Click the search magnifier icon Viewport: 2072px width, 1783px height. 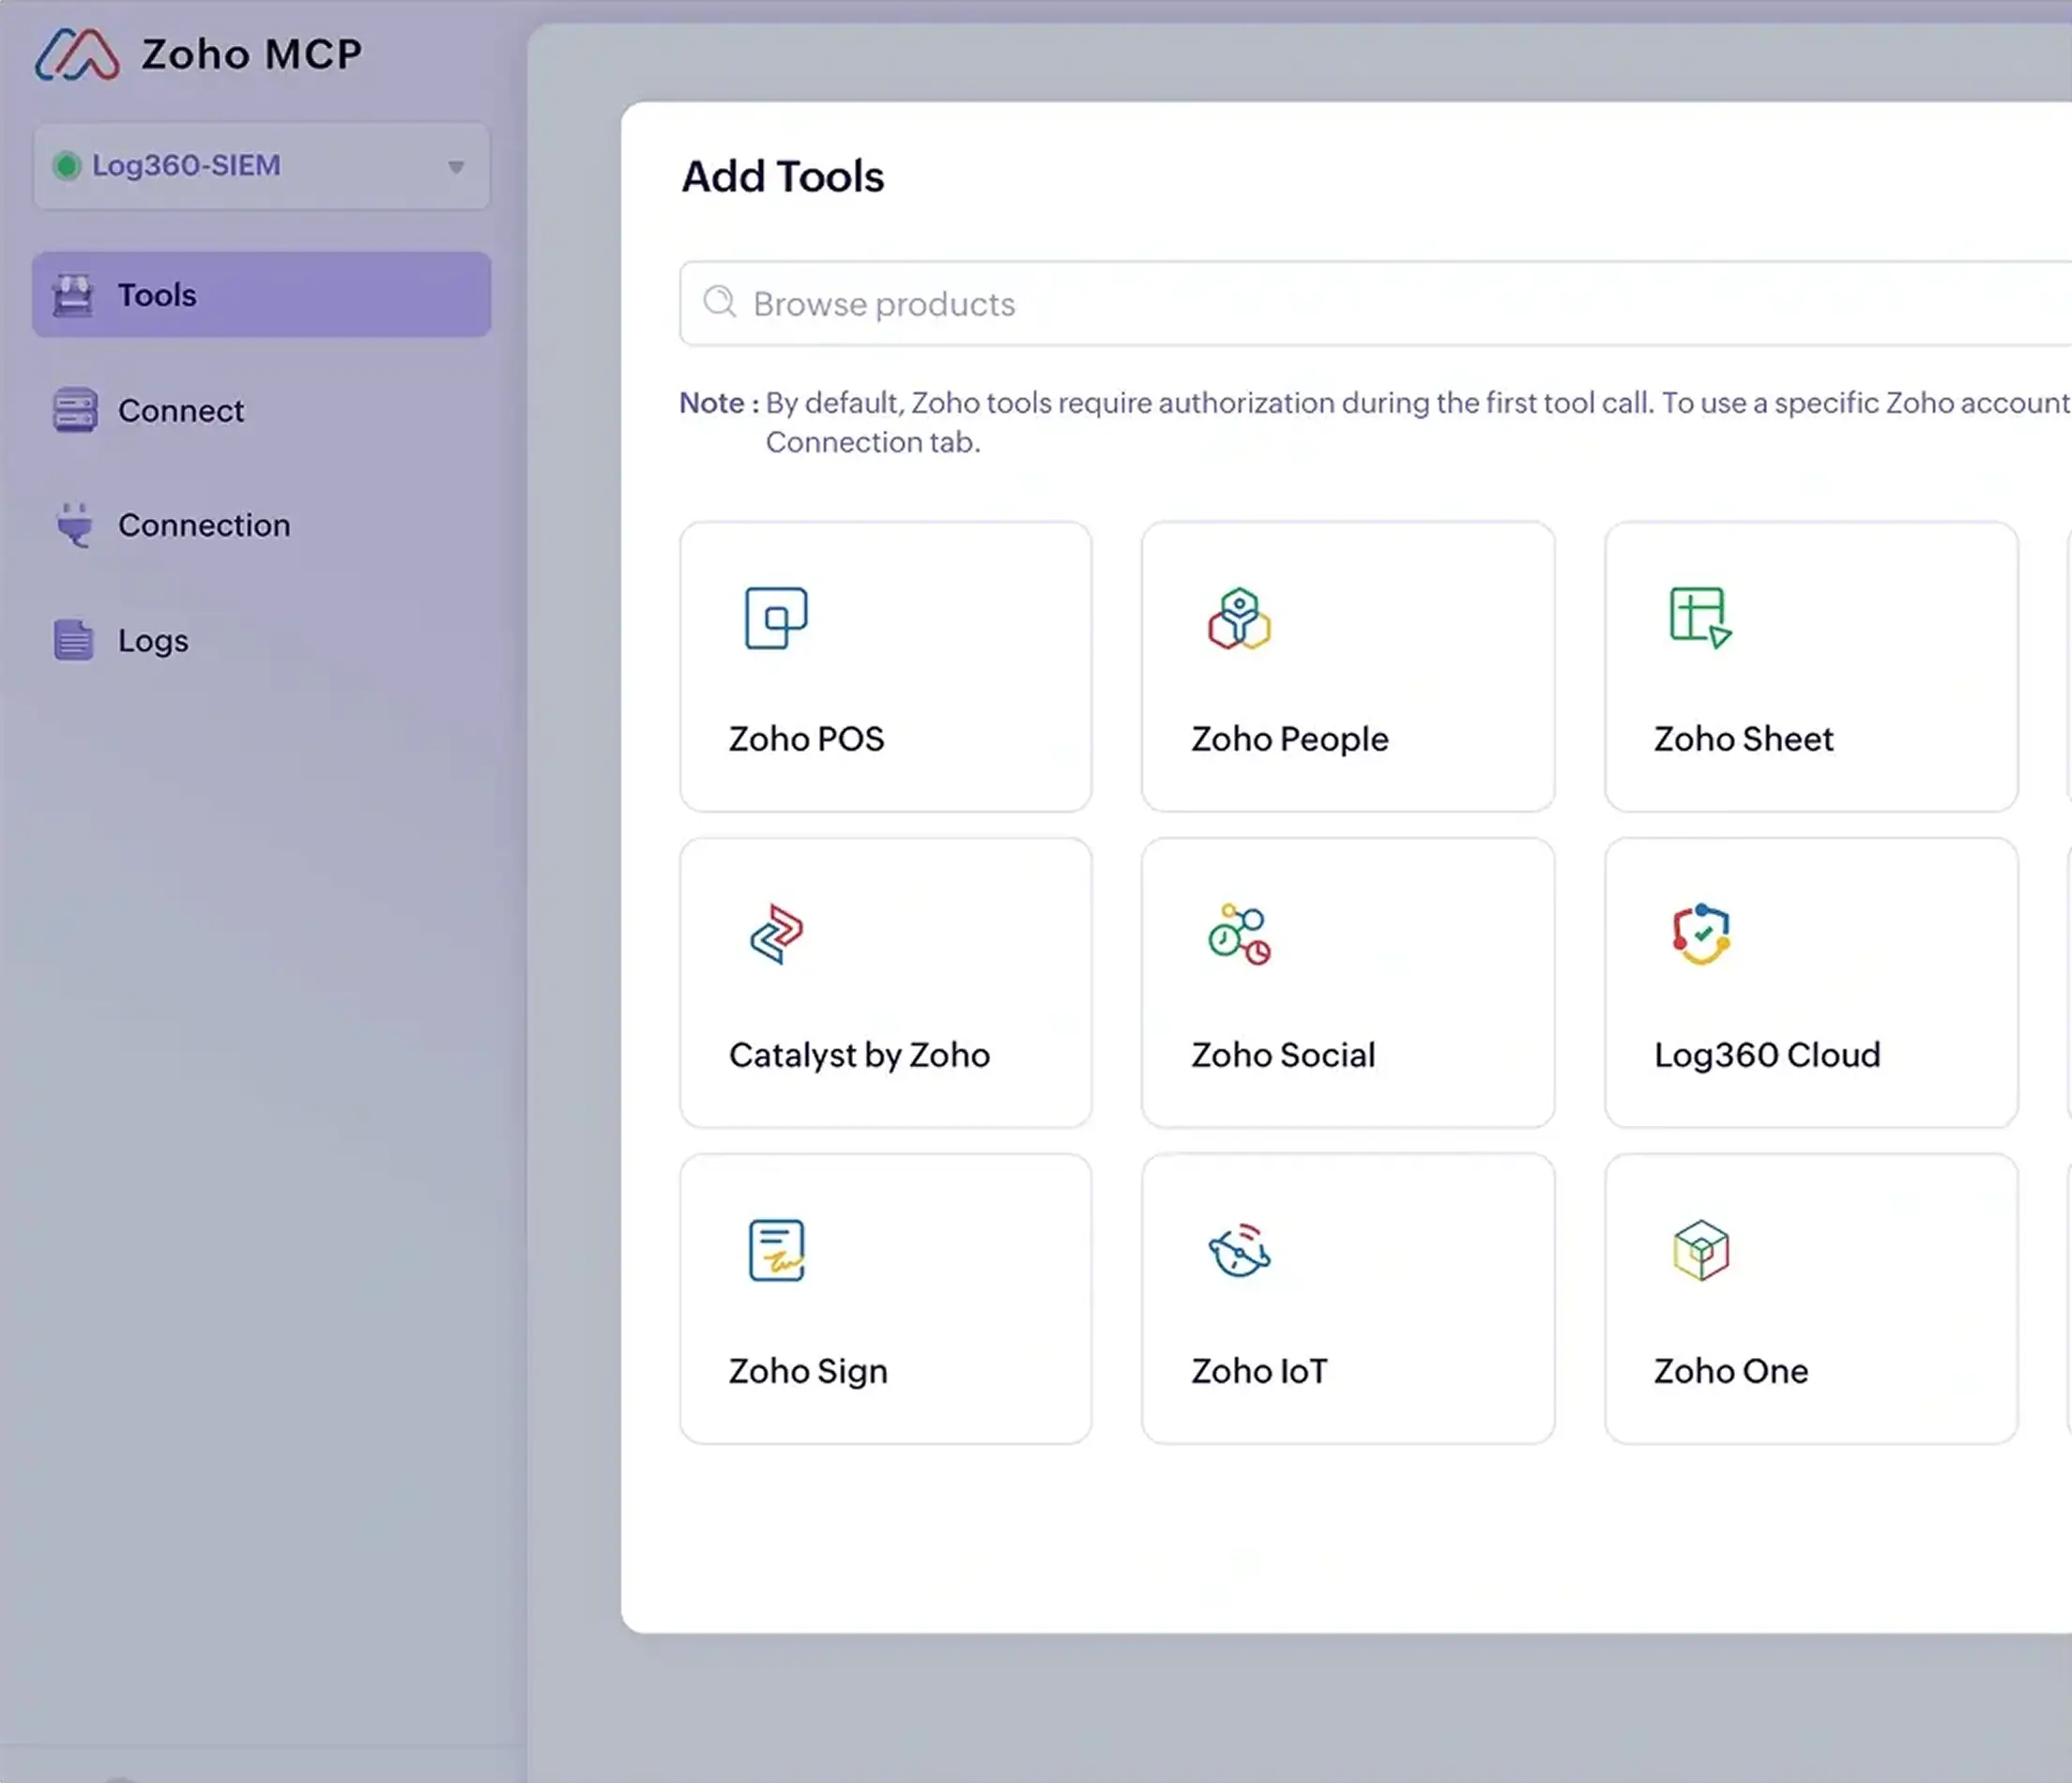tap(719, 302)
